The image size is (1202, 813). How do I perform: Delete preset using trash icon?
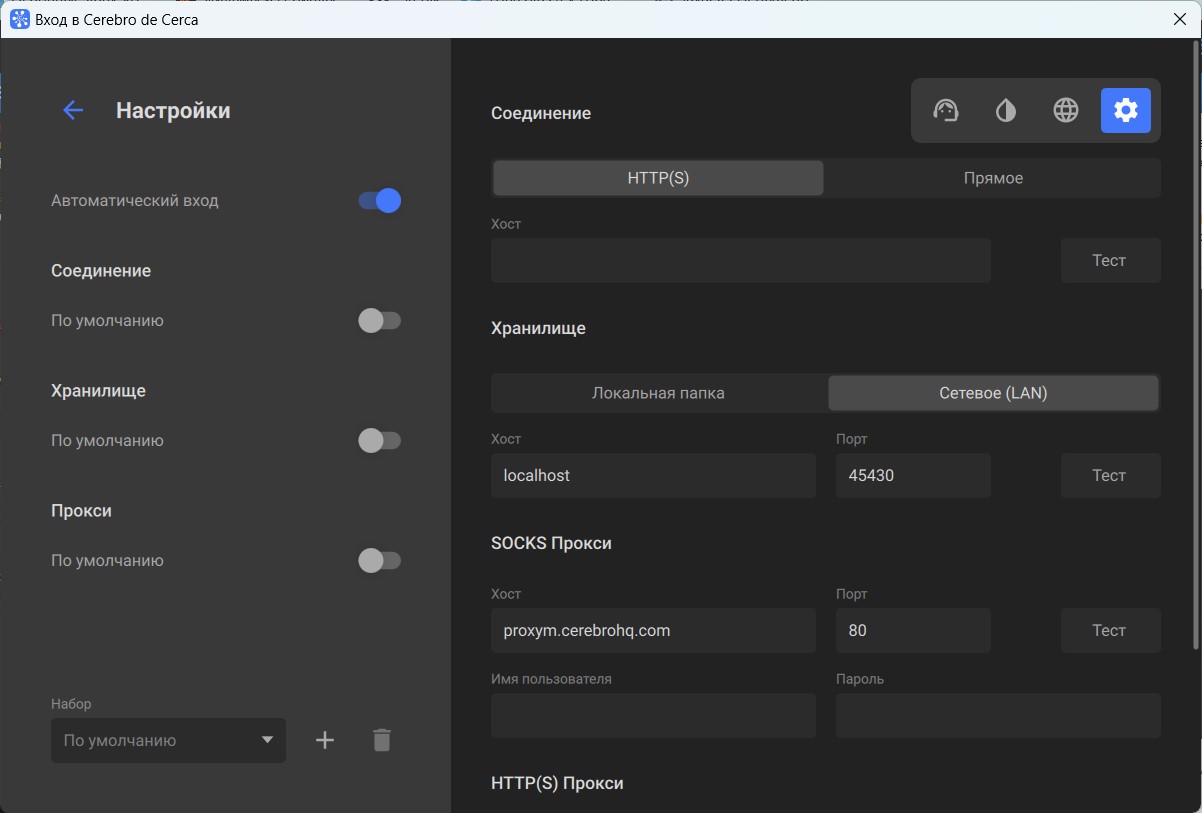click(x=382, y=740)
